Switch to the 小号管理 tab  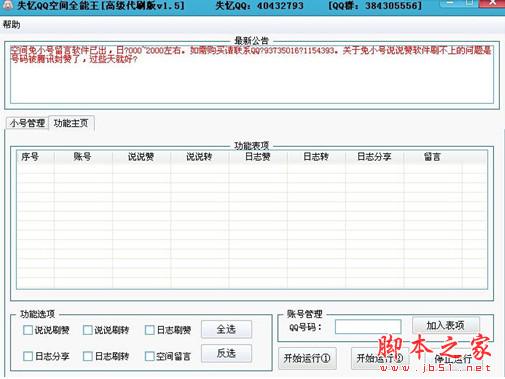(27, 123)
